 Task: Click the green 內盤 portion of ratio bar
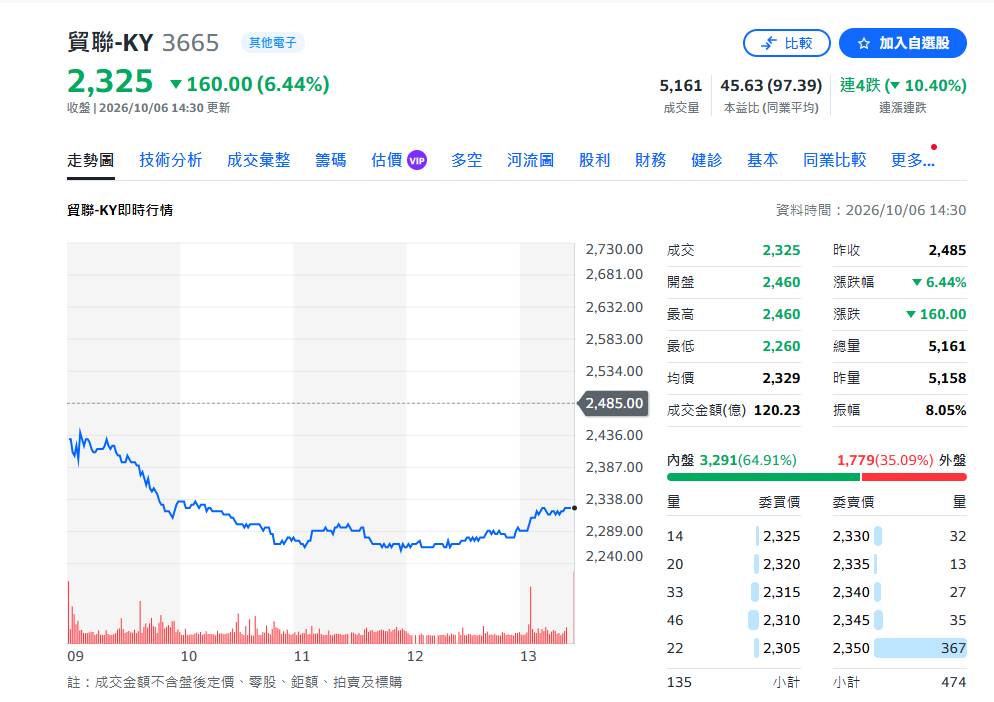(x=763, y=477)
